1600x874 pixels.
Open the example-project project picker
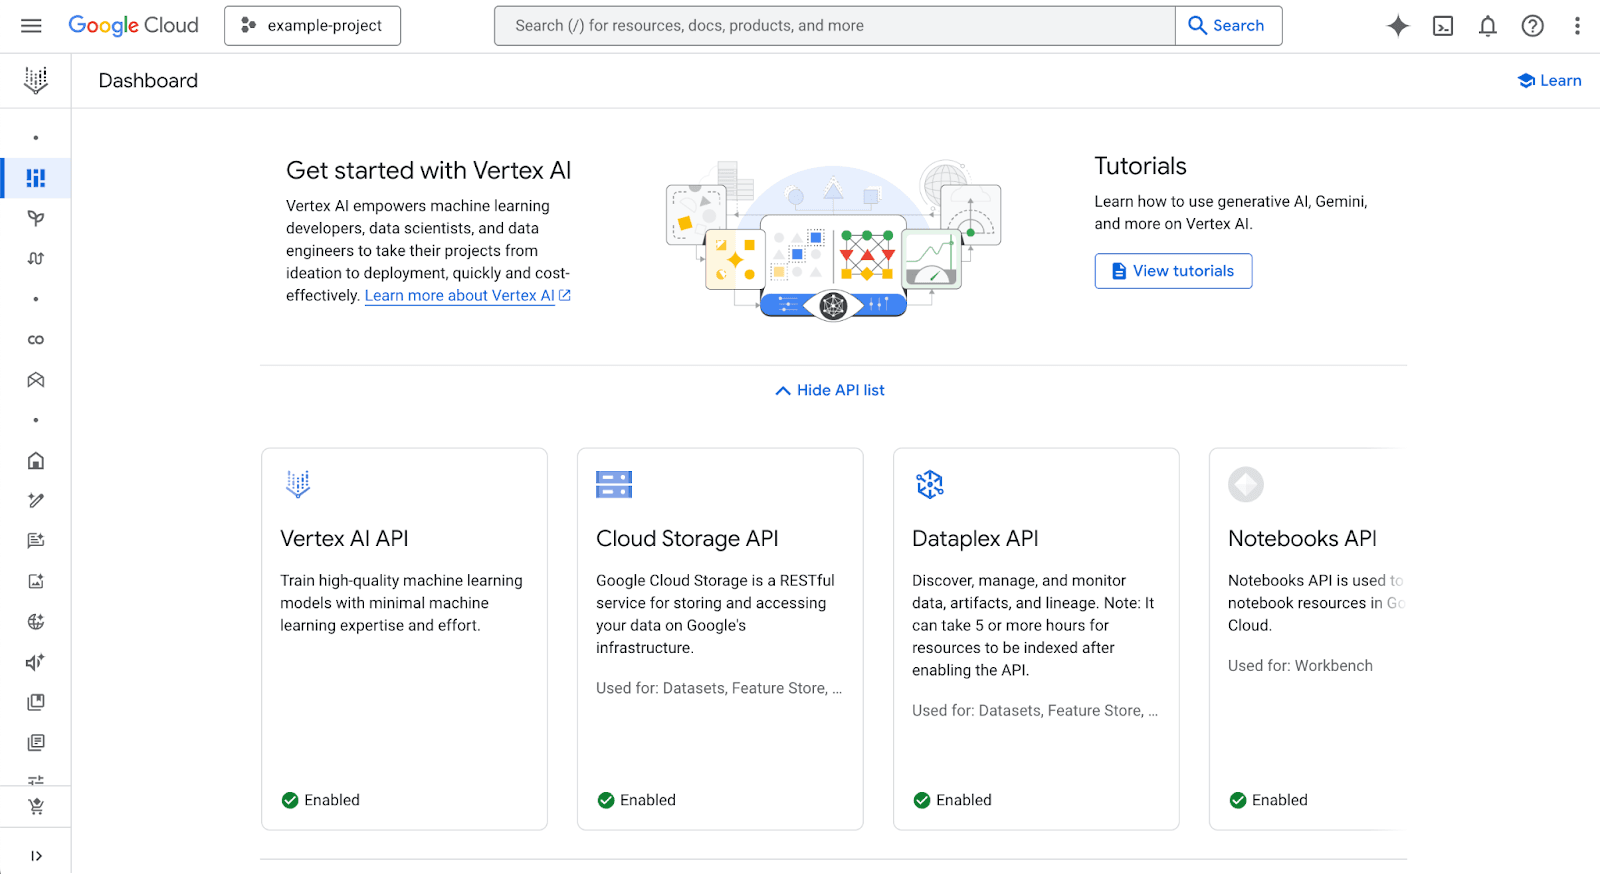pyautogui.click(x=312, y=26)
